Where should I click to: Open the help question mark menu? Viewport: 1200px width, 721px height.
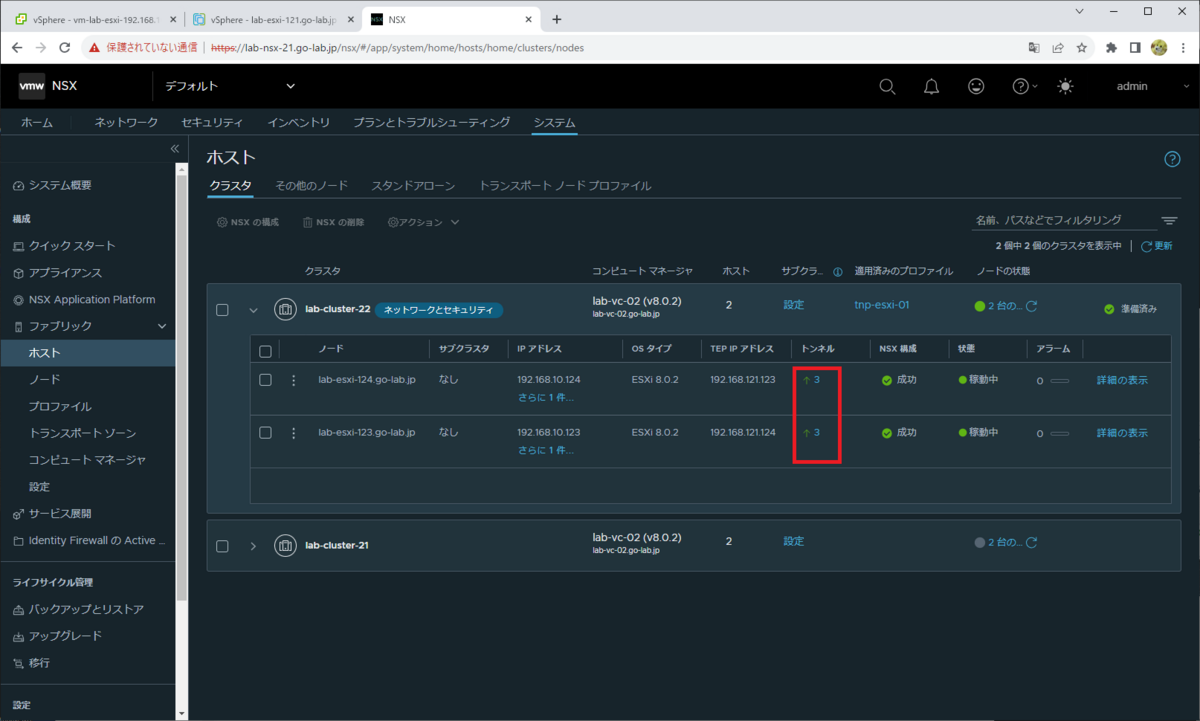(x=1024, y=87)
